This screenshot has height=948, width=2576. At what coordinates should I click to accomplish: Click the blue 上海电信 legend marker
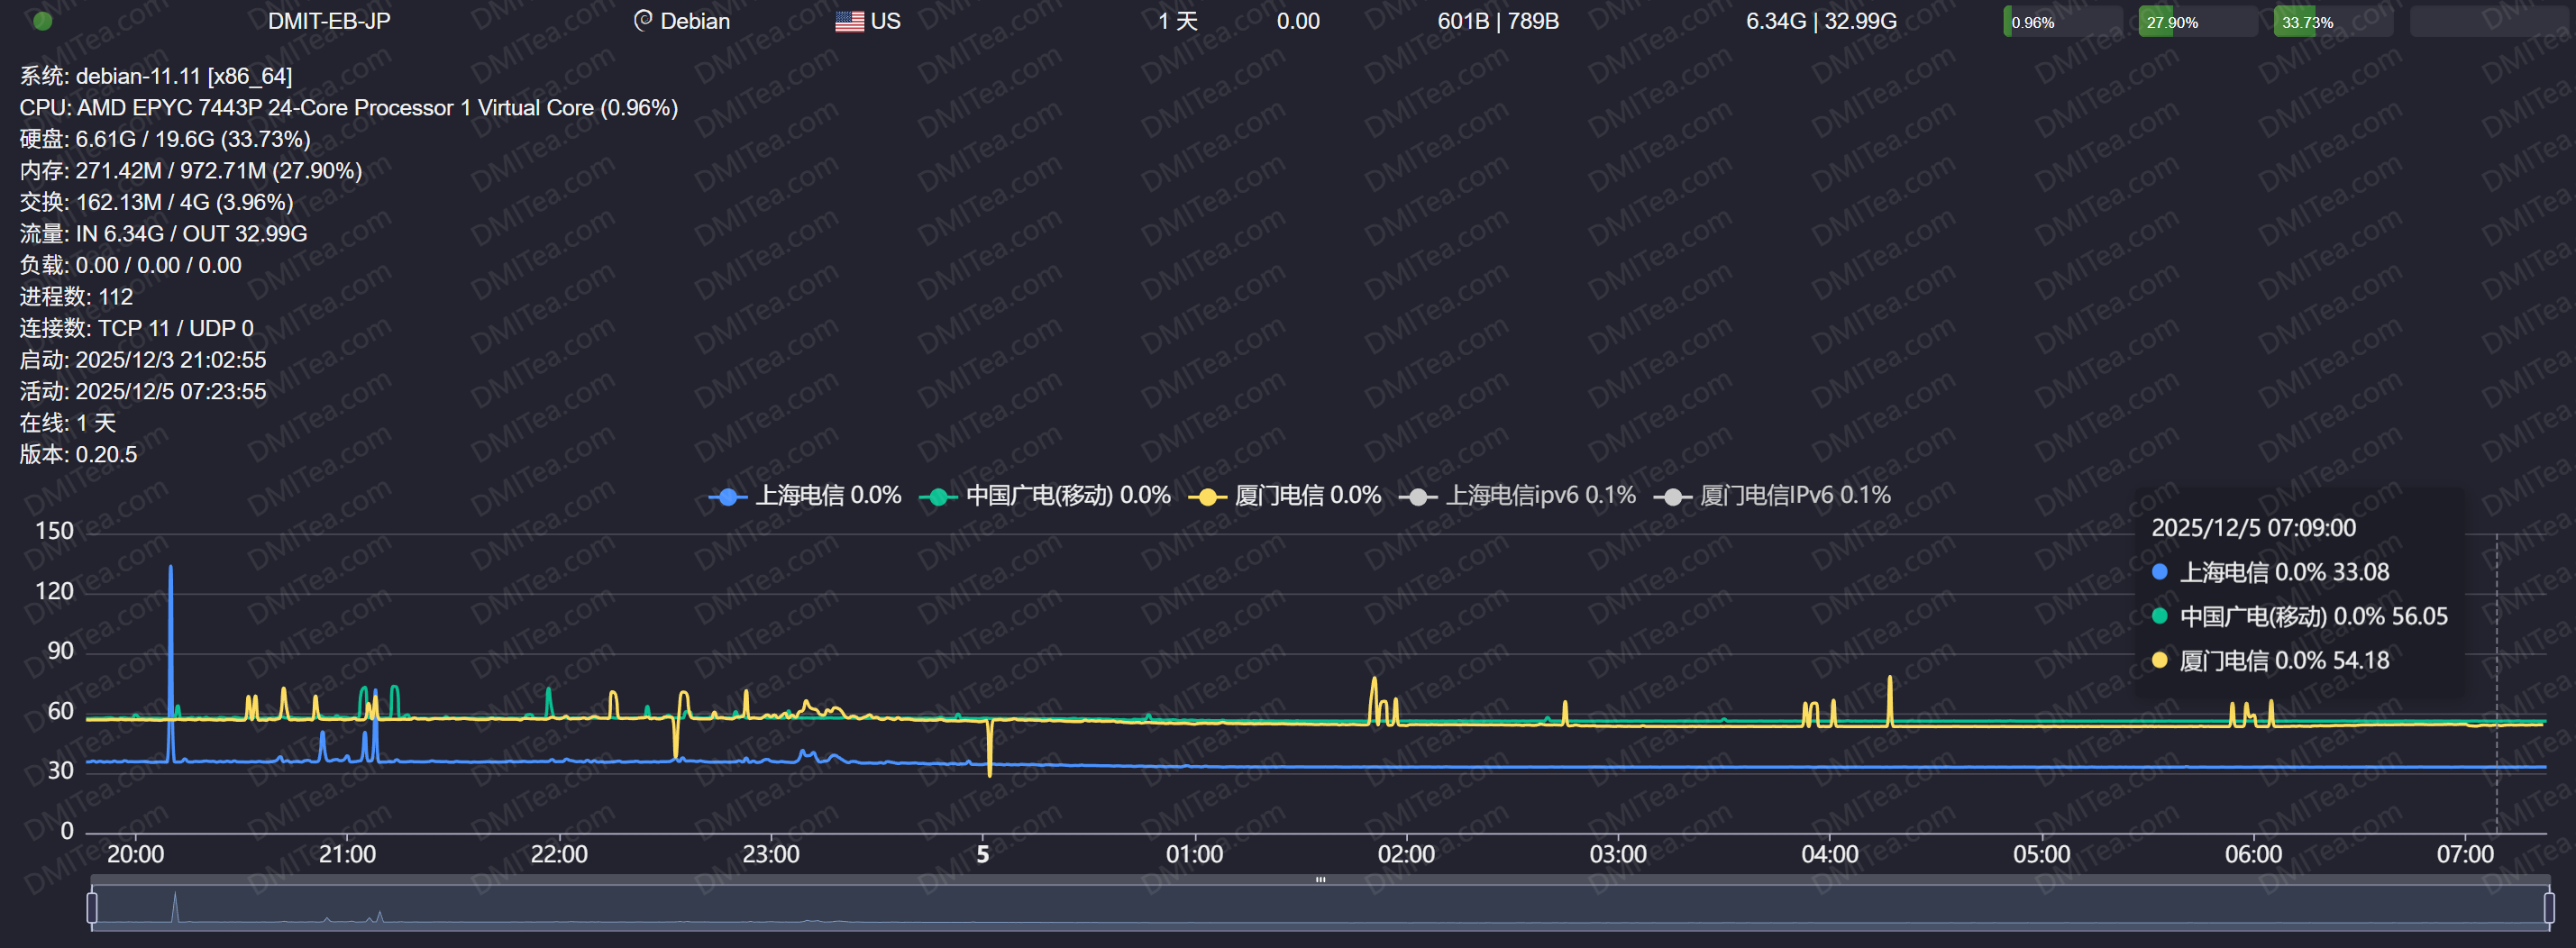point(728,496)
